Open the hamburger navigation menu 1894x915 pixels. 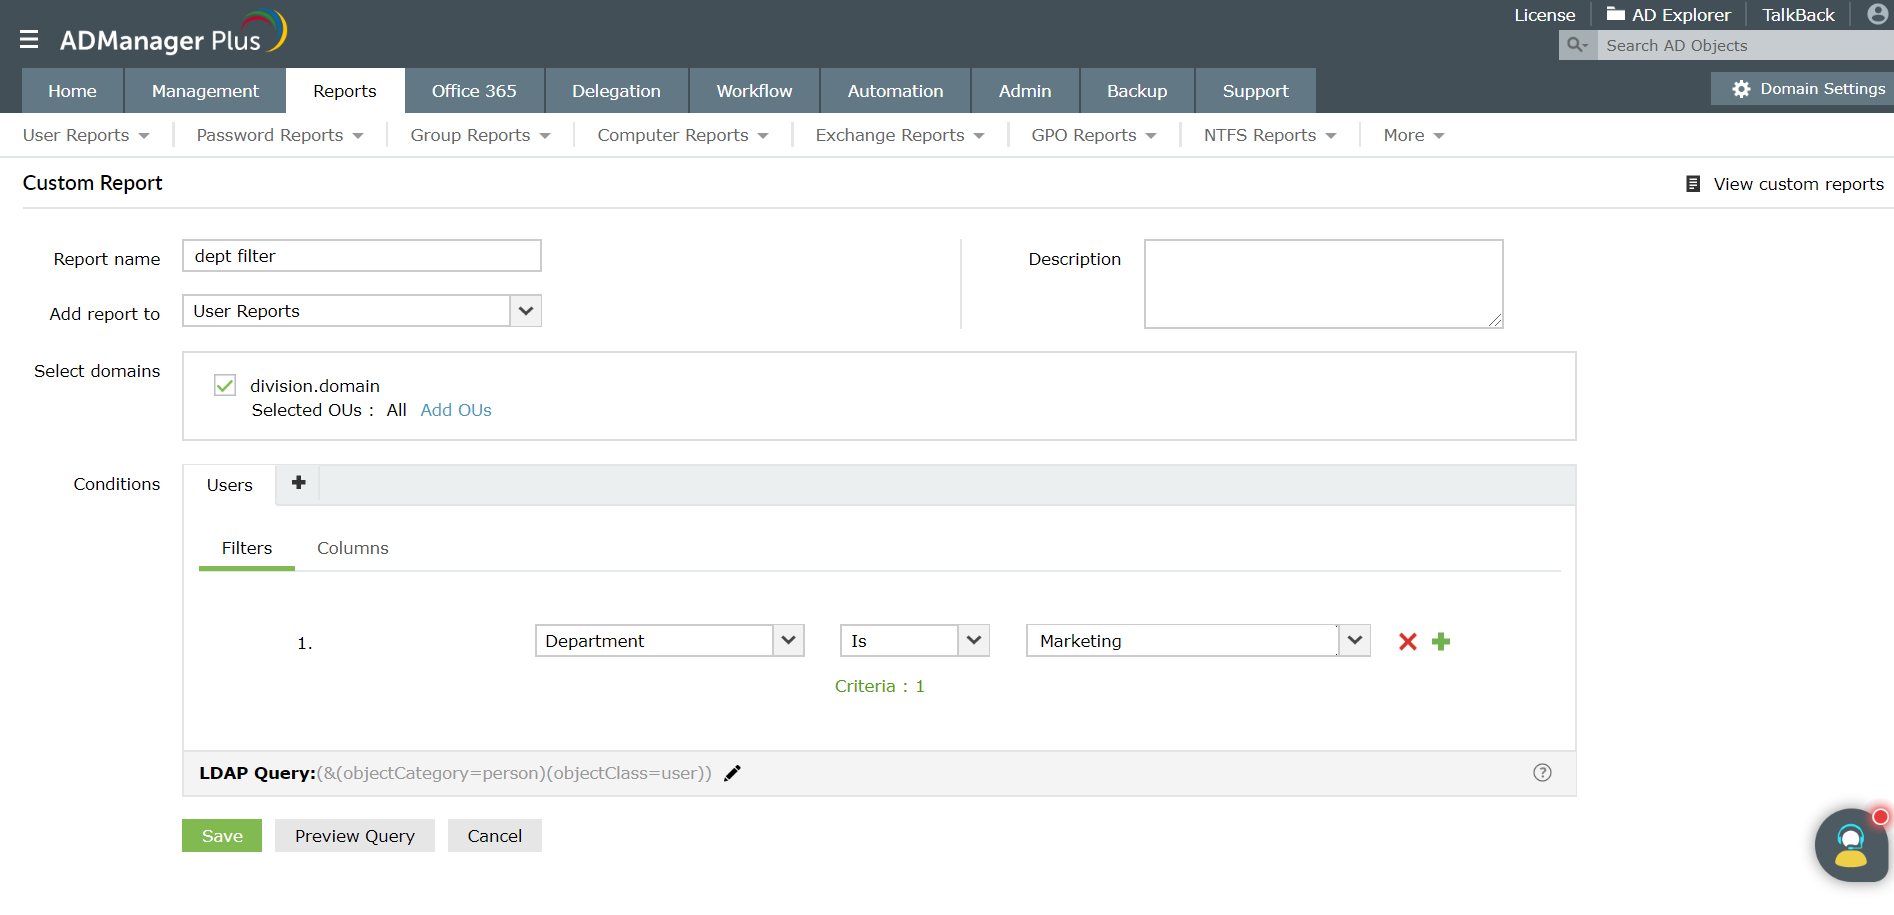pyautogui.click(x=29, y=38)
